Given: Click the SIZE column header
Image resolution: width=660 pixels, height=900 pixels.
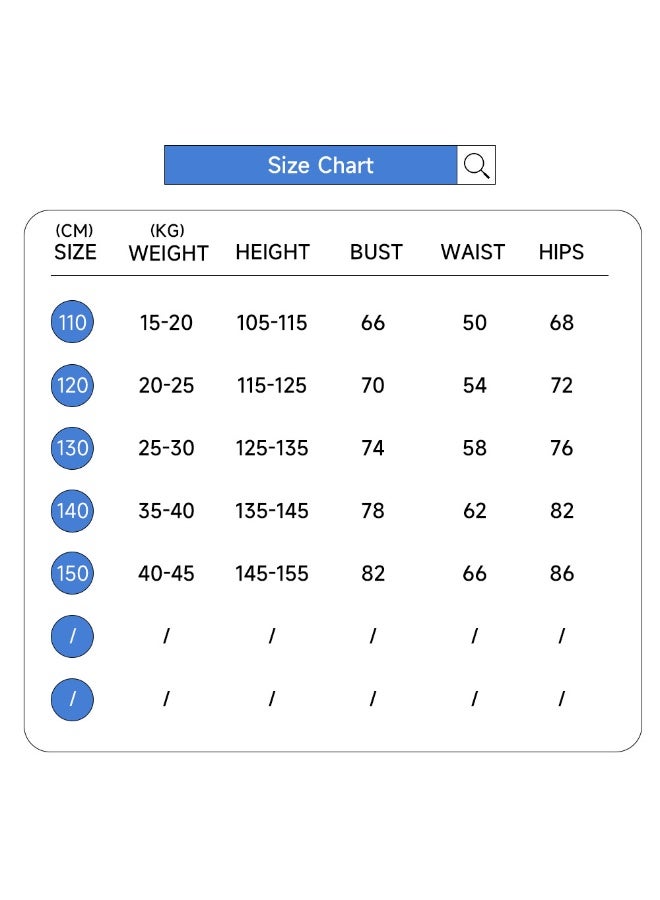Looking at the screenshot, I should tap(75, 252).
